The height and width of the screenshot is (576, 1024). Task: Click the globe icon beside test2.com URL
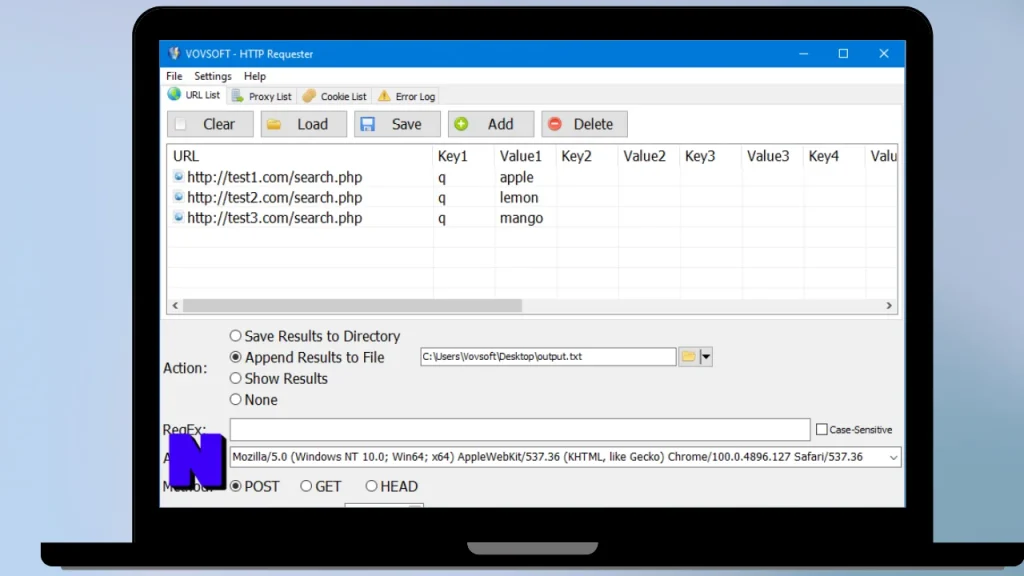(x=178, y=197)
